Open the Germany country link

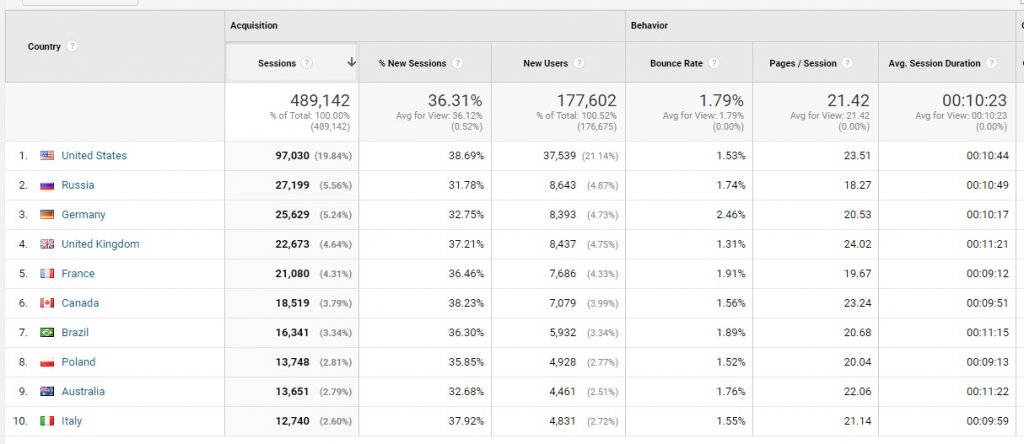click(x=83, y=215)
